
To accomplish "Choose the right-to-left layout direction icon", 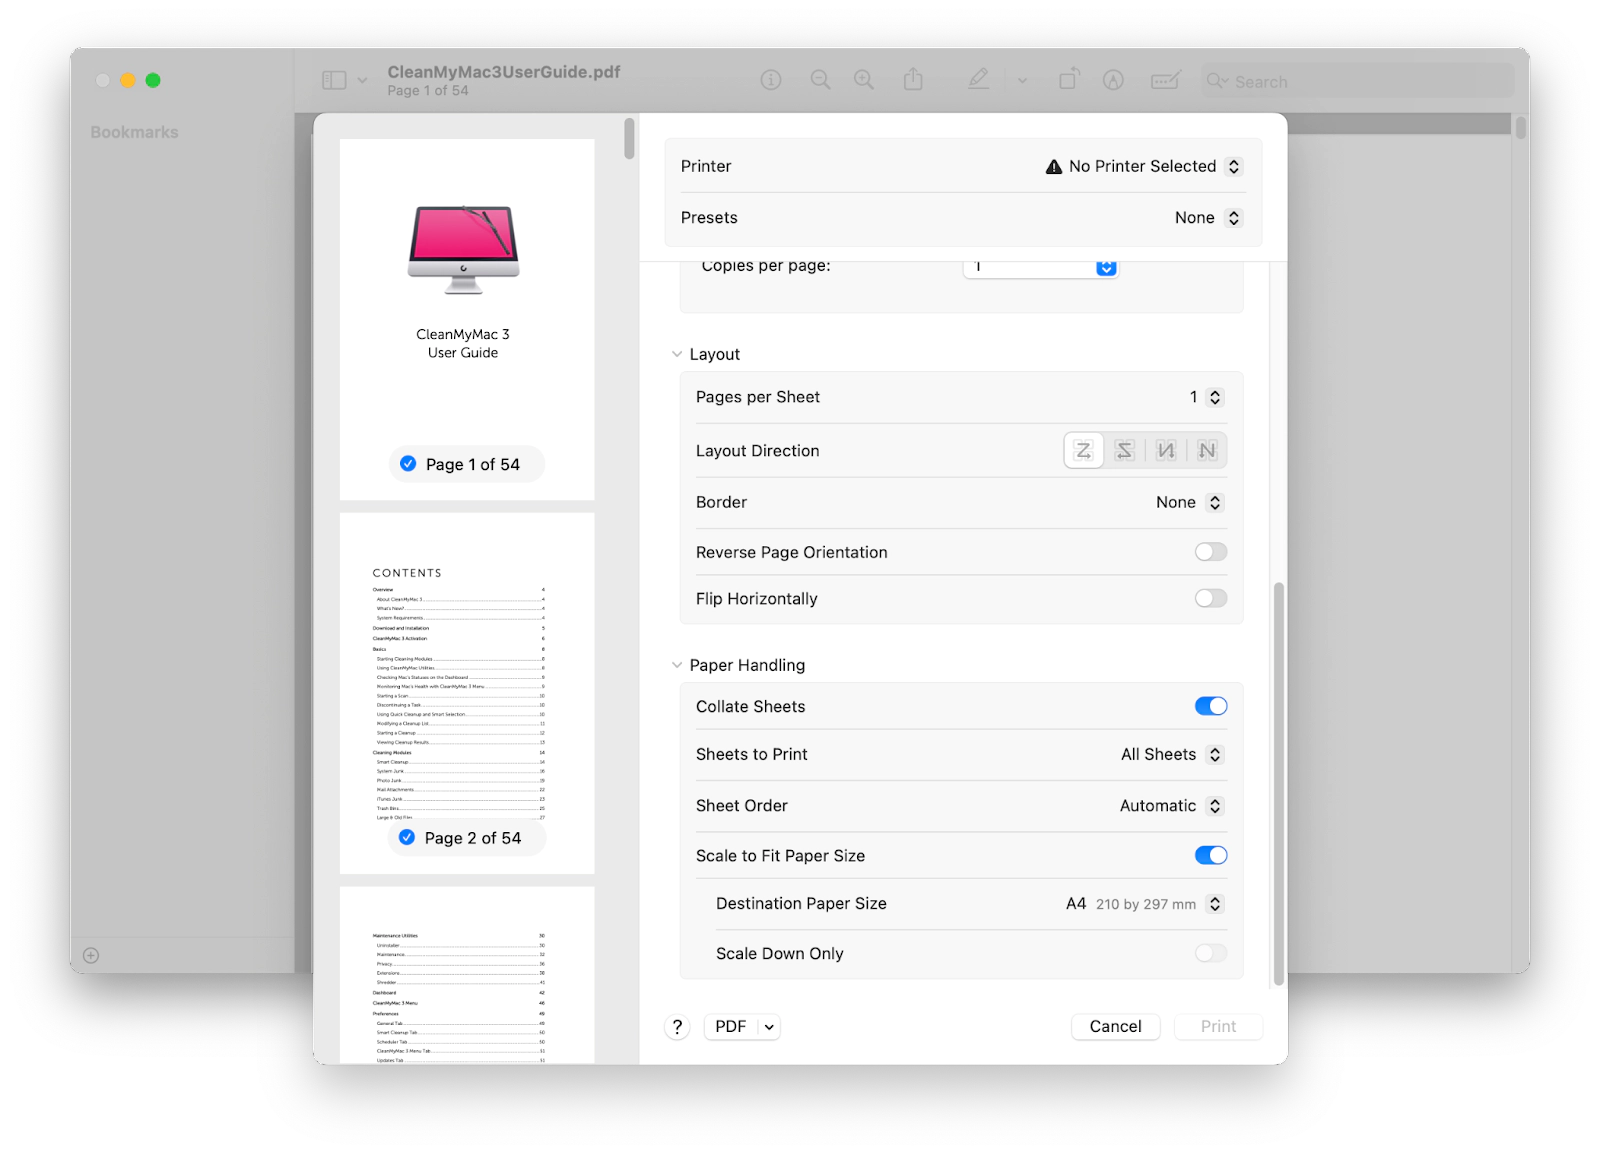I will click(1124, 450).
